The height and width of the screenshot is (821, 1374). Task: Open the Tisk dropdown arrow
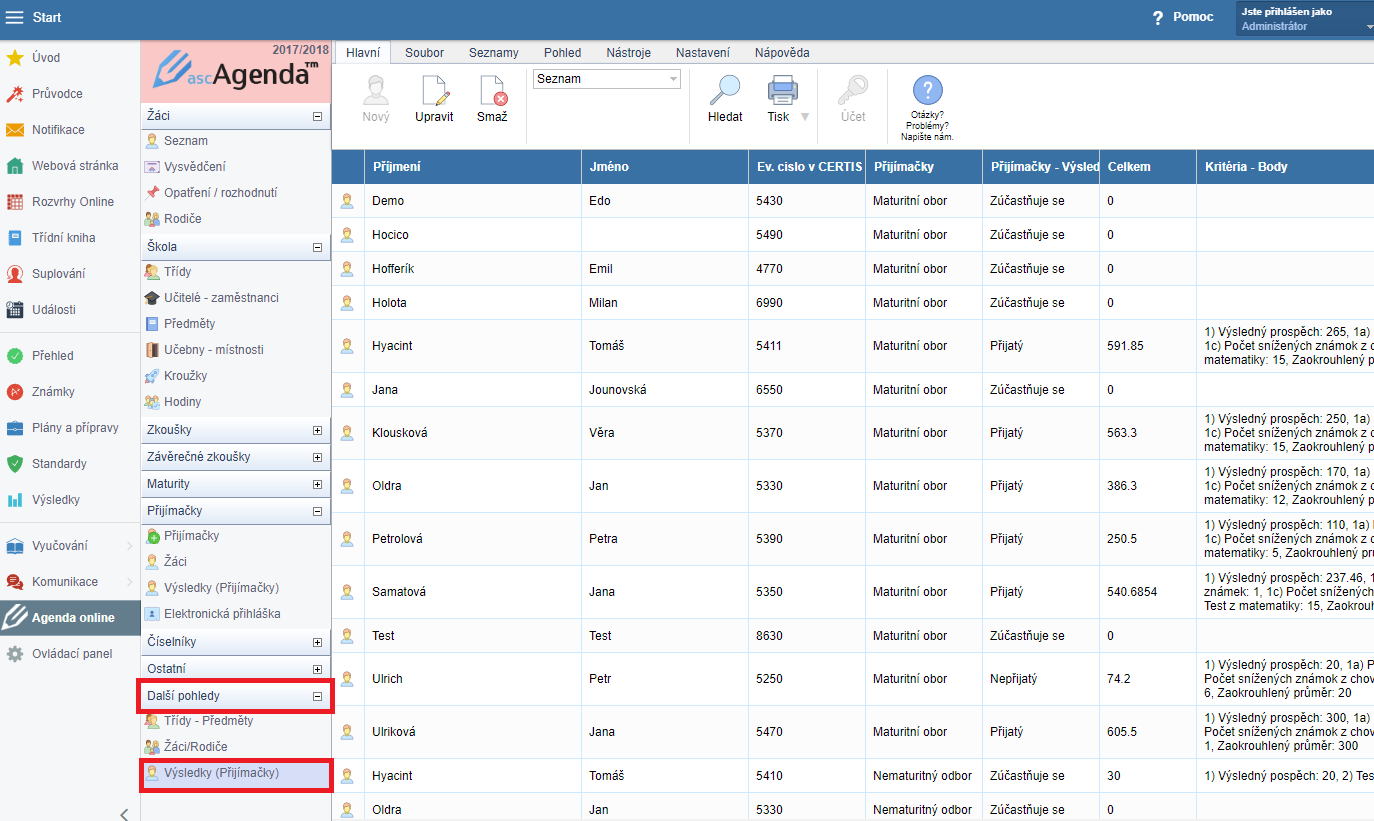tap(804, 117)
